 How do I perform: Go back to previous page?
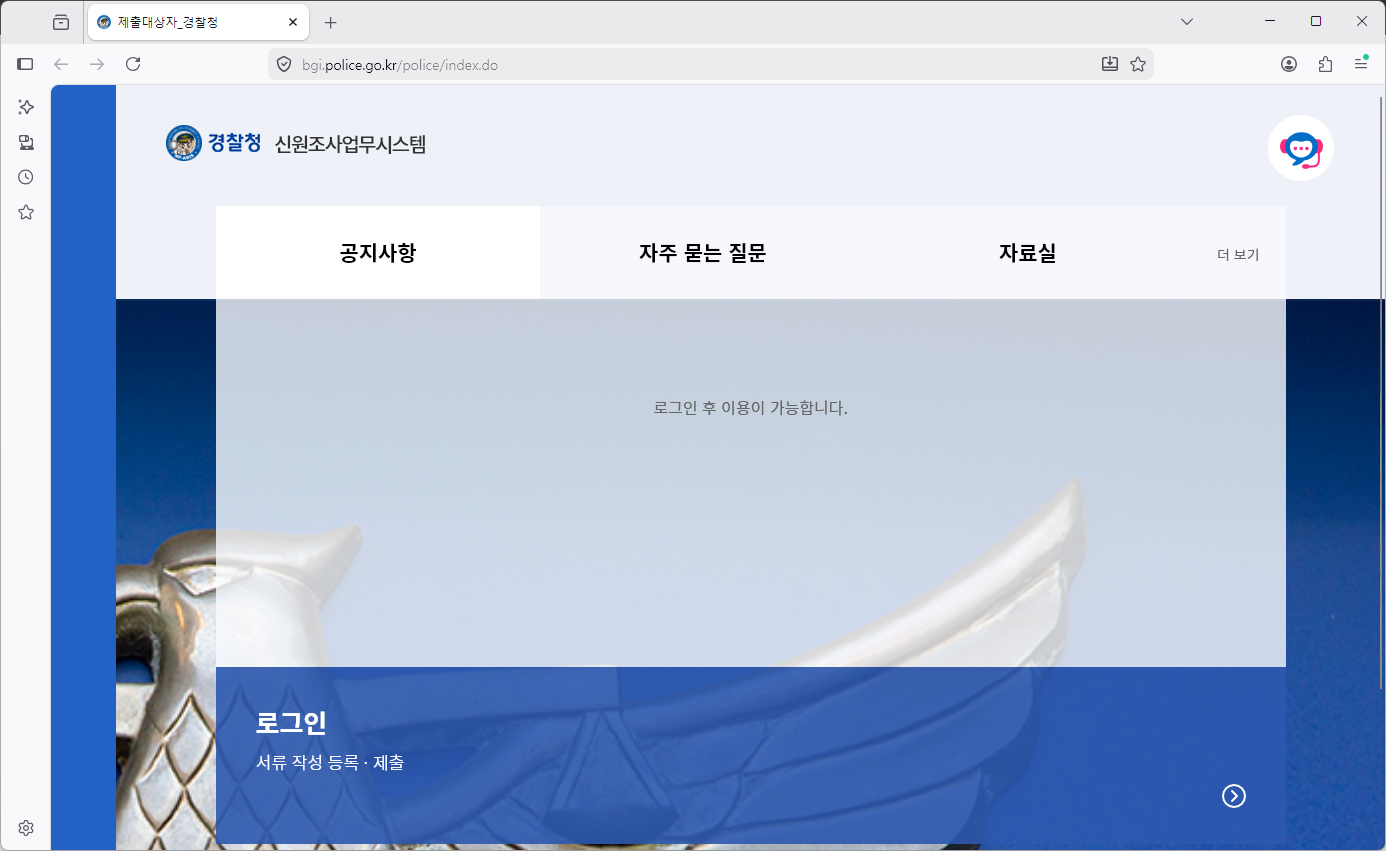point(61,64)
